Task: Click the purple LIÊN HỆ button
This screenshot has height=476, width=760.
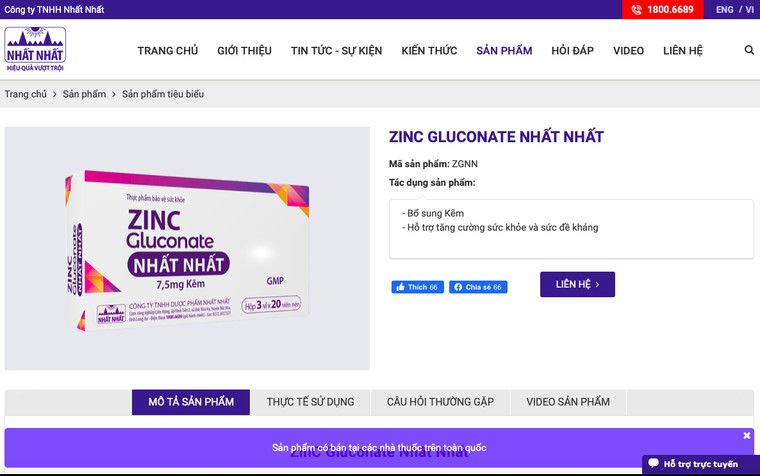Action: click(x=577, y=284)
